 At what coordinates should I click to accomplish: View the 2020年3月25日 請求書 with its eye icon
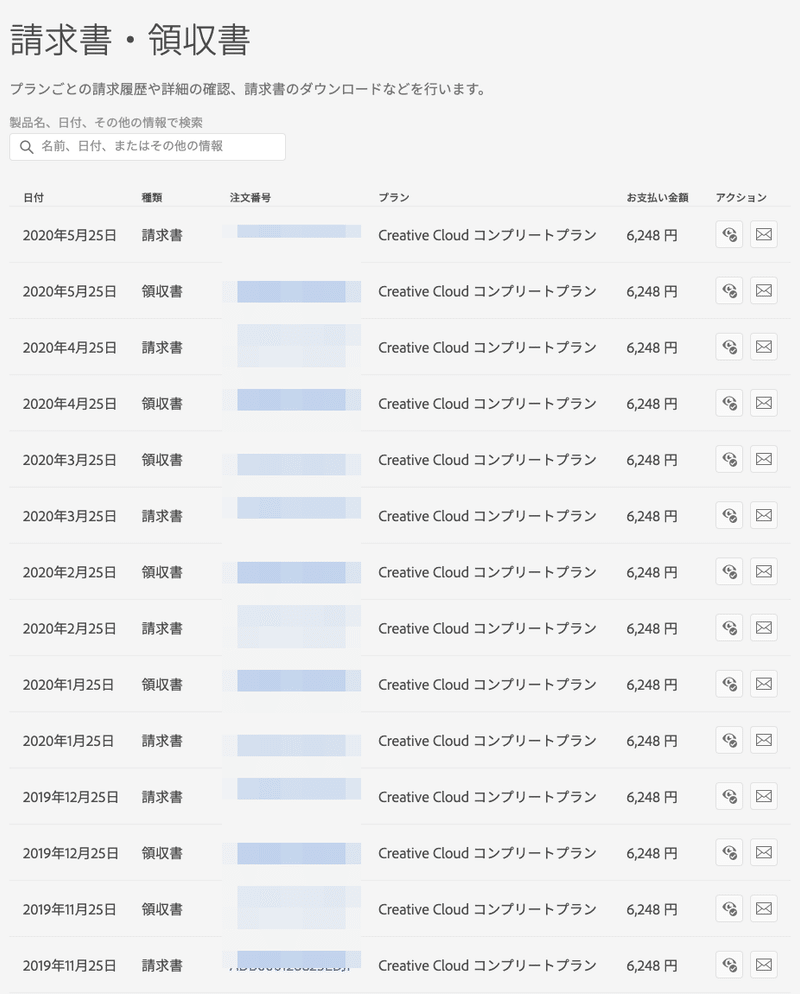pos(728,515)
